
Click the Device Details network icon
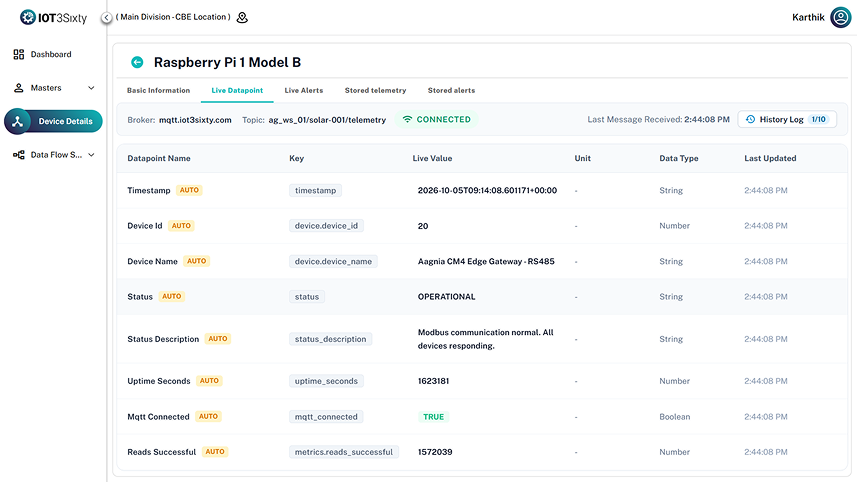[x=17, y=121]
